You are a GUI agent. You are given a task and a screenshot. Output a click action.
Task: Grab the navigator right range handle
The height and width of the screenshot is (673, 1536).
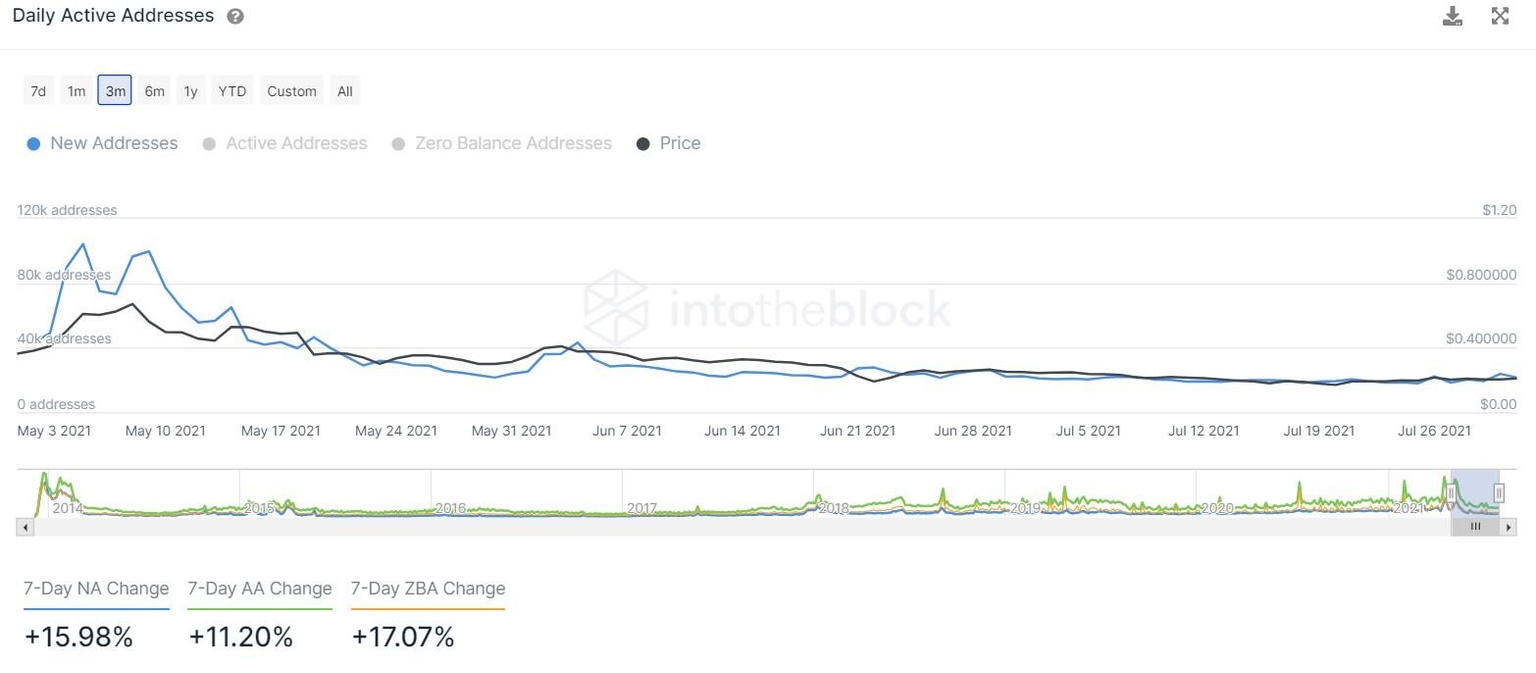click(x=1499, y=493)
